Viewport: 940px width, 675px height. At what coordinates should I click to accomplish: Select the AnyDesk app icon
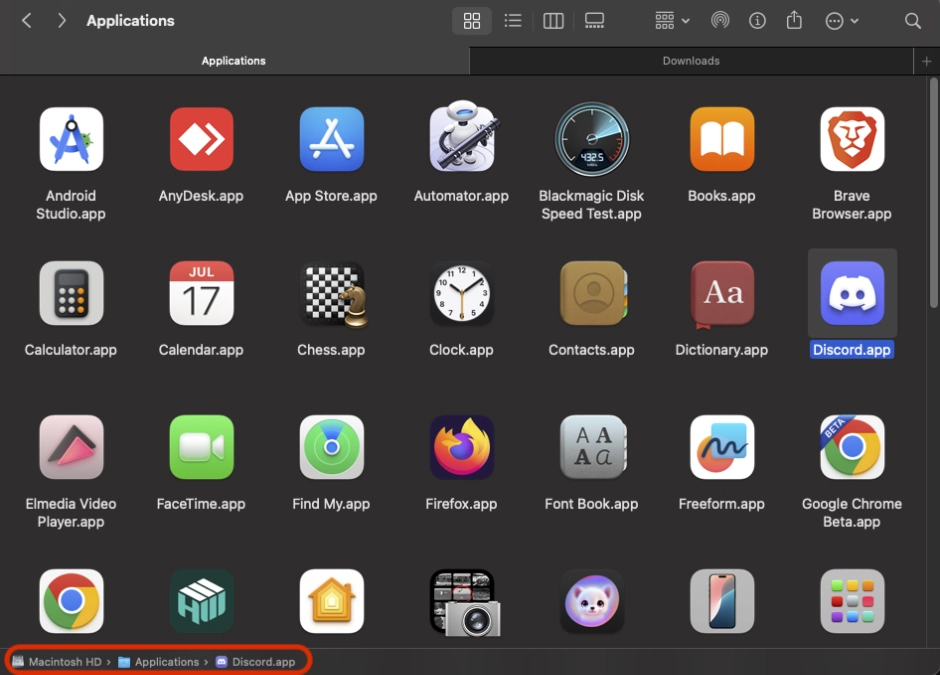click(201, 139)
